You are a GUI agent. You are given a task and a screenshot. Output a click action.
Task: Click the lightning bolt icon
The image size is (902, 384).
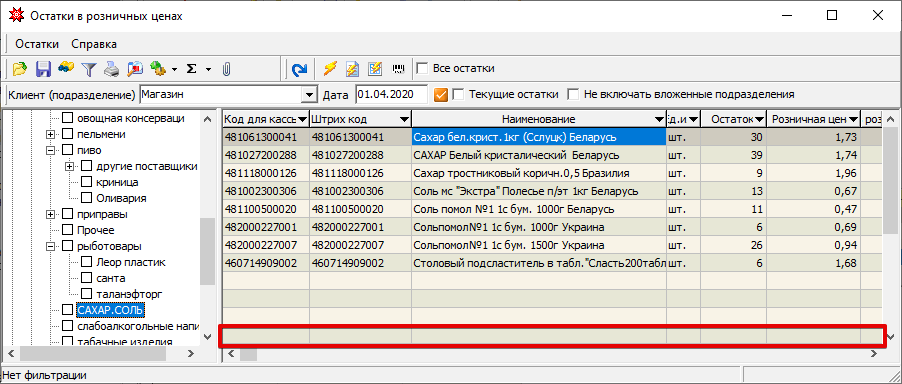tap(330, 69)
